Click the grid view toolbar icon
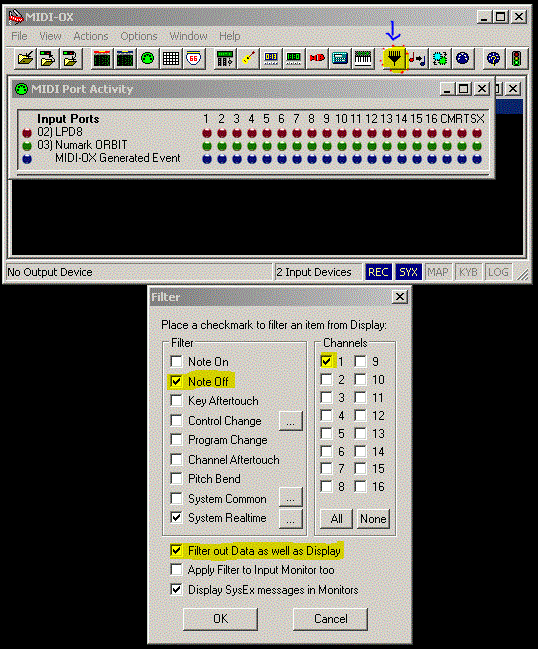Image resolution: width=538 pixels, height=649 pixels. point(171,58)
